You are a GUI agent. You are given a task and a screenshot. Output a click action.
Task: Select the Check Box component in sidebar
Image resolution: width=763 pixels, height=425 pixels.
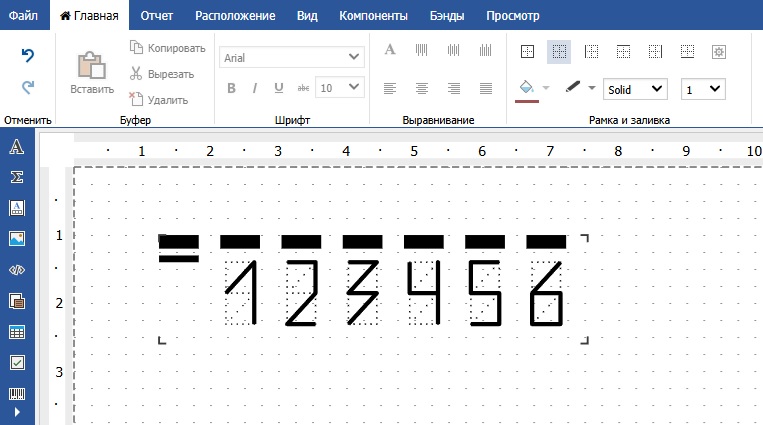point(17,362)
